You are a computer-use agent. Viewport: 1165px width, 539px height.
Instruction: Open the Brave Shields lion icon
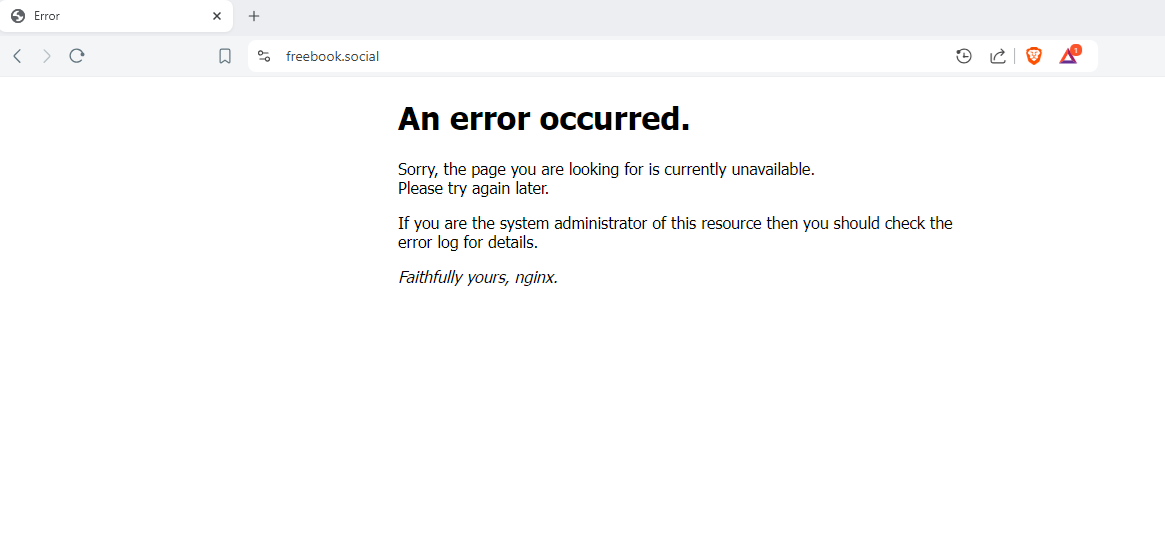1033,56
